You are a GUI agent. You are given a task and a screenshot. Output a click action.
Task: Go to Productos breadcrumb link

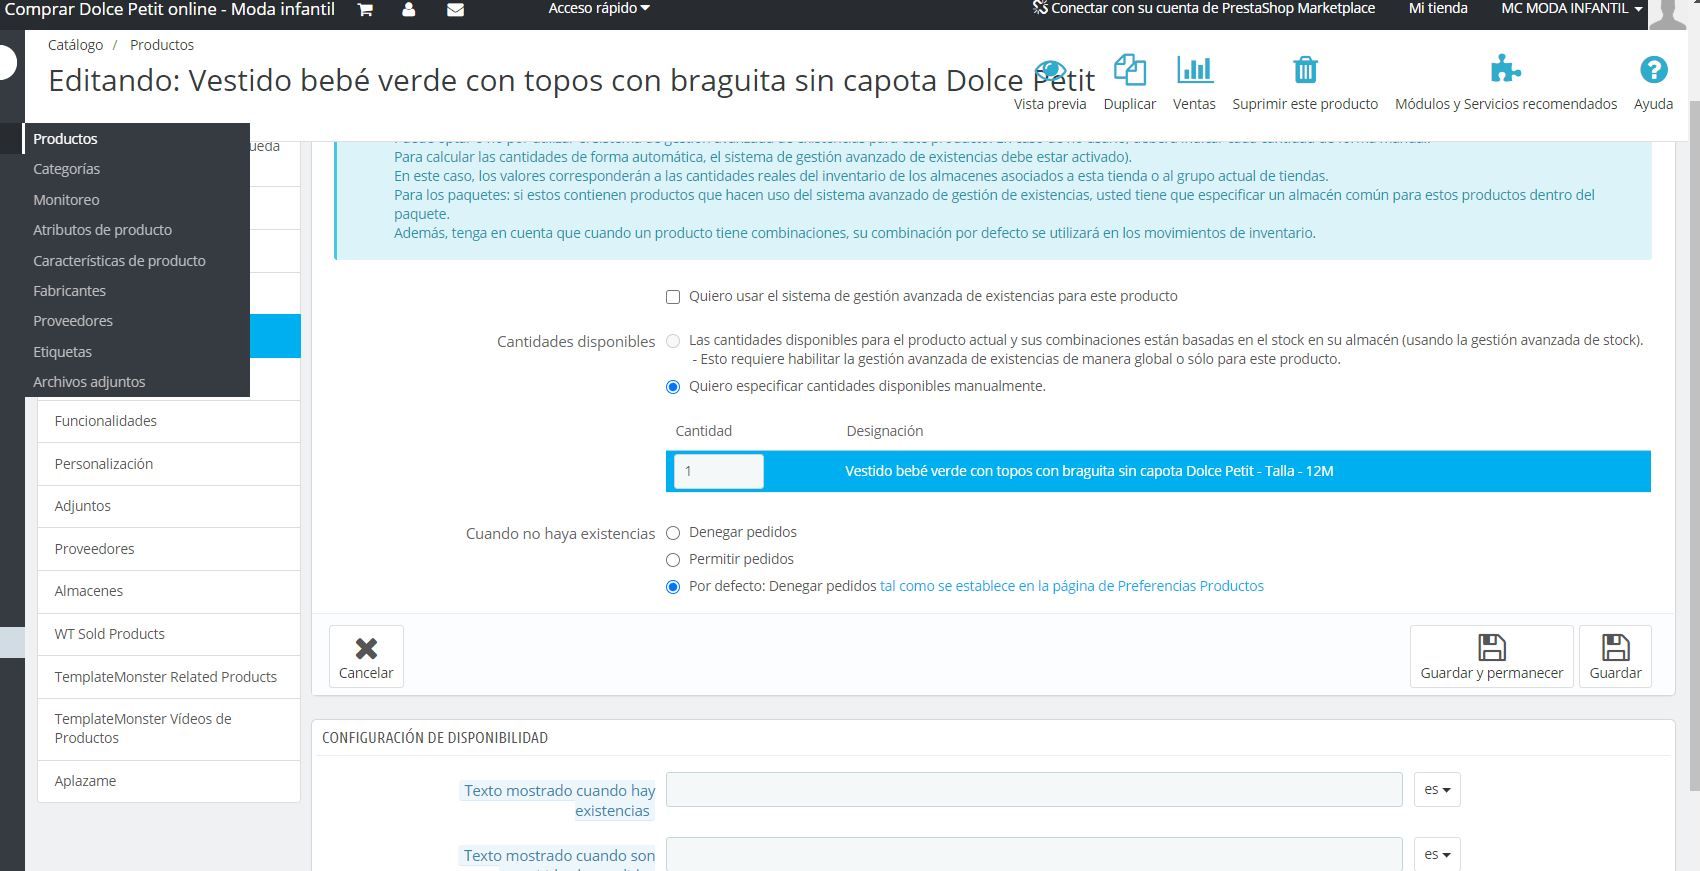click(x=162, y=45)
